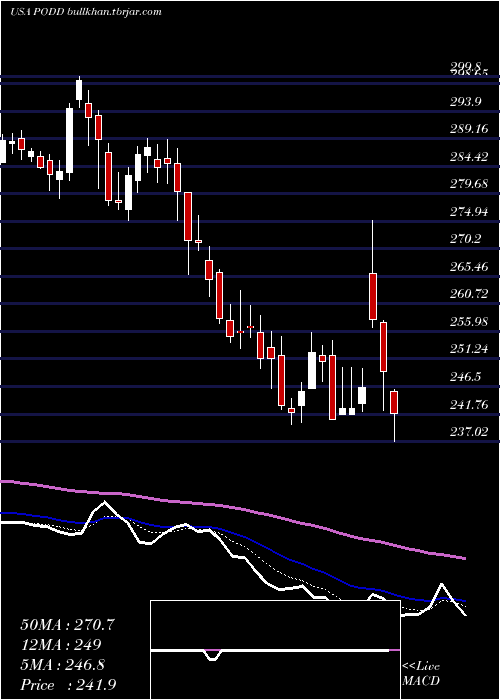Select the 293.9 price axis label
This screenshot has height=700, width=500.
[465, 102]
